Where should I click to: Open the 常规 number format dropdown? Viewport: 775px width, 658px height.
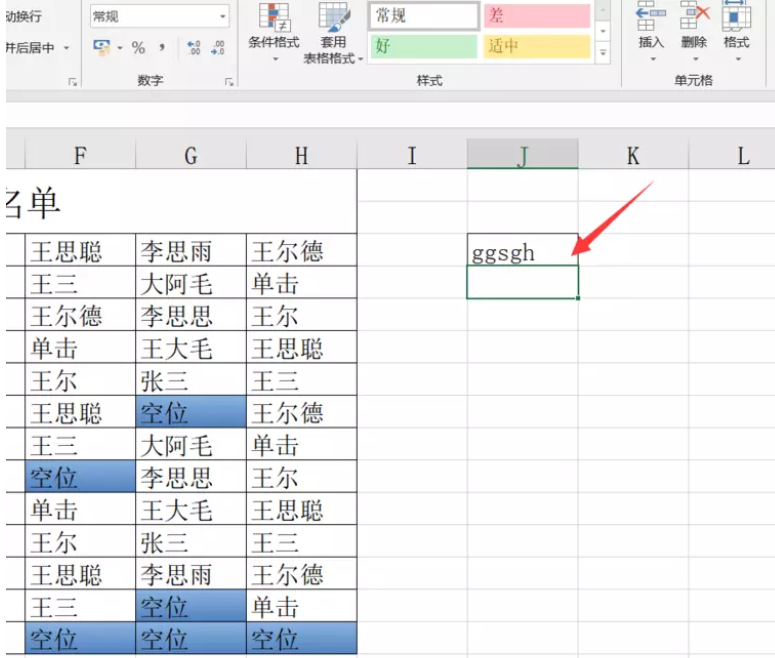(222, 17)
